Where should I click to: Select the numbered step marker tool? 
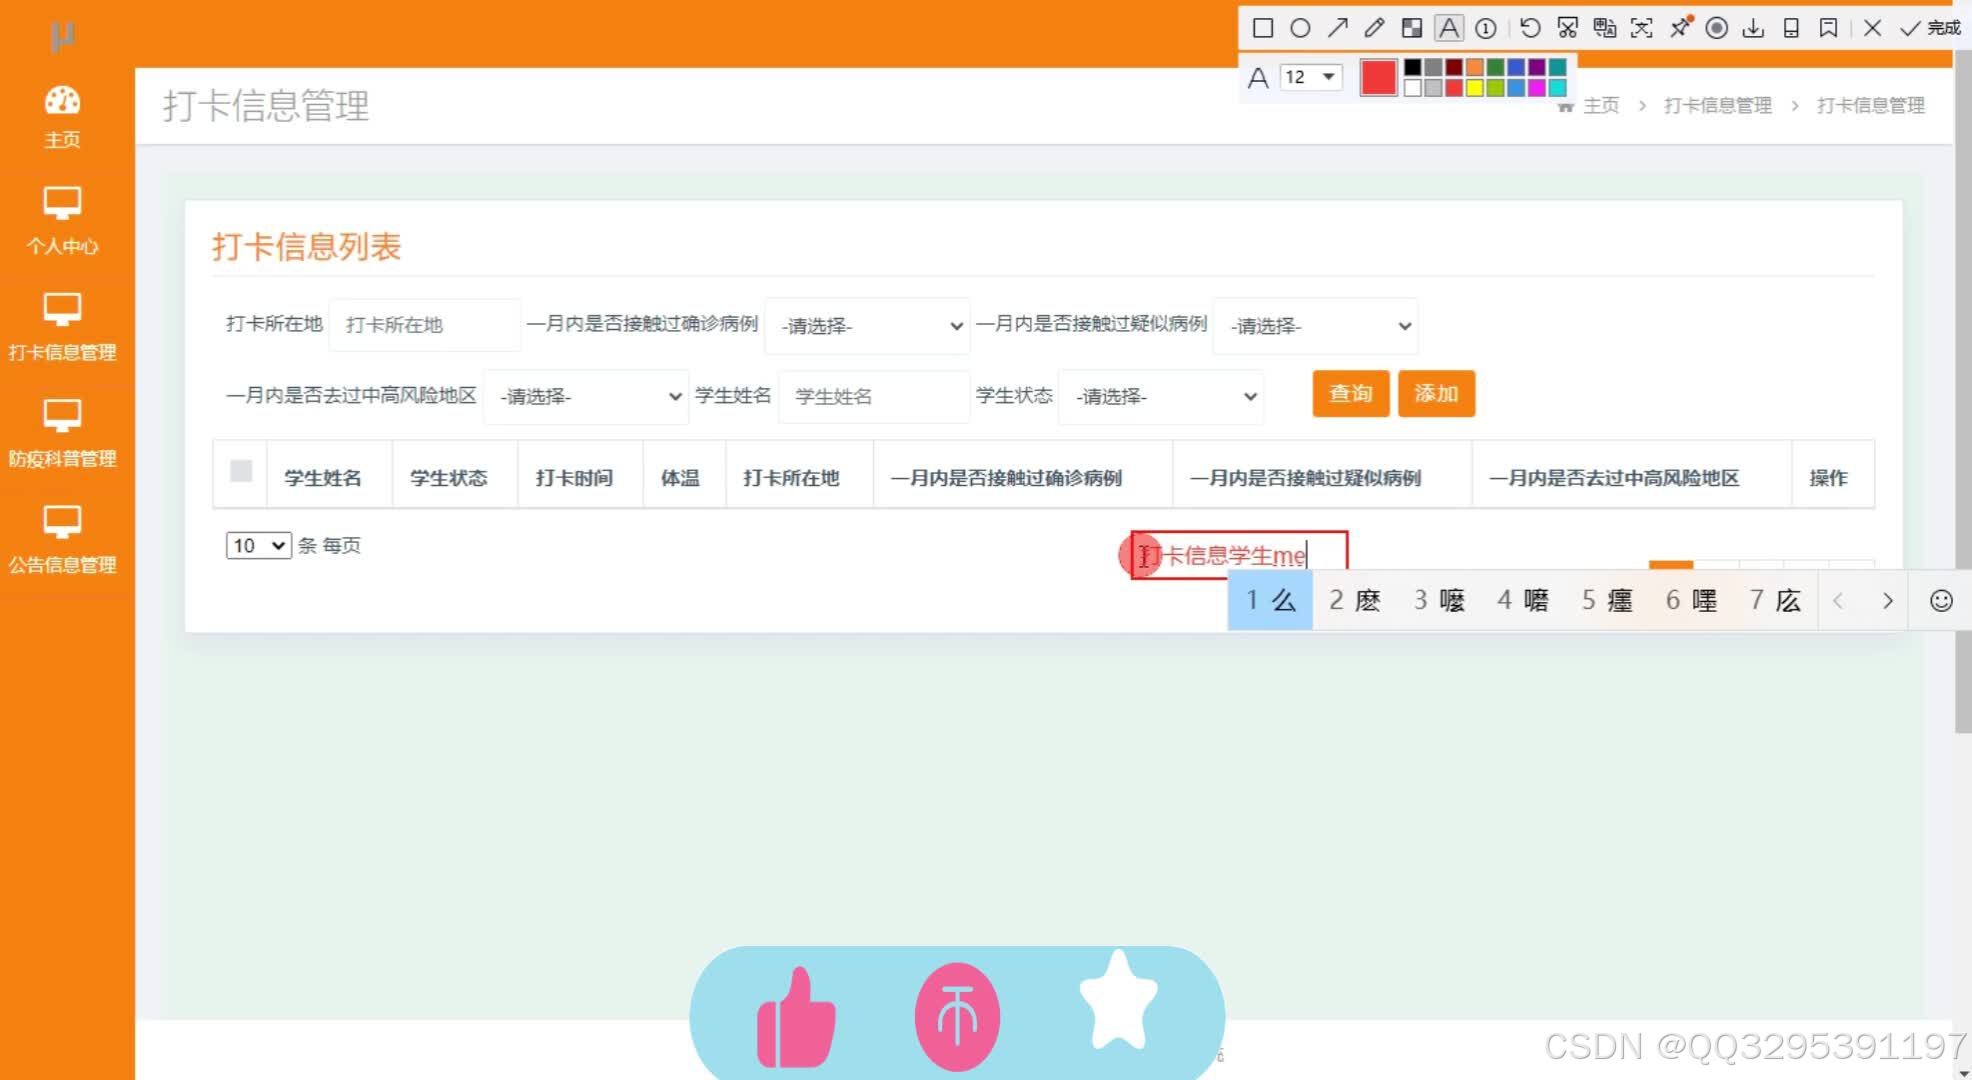click(1486, 28)
